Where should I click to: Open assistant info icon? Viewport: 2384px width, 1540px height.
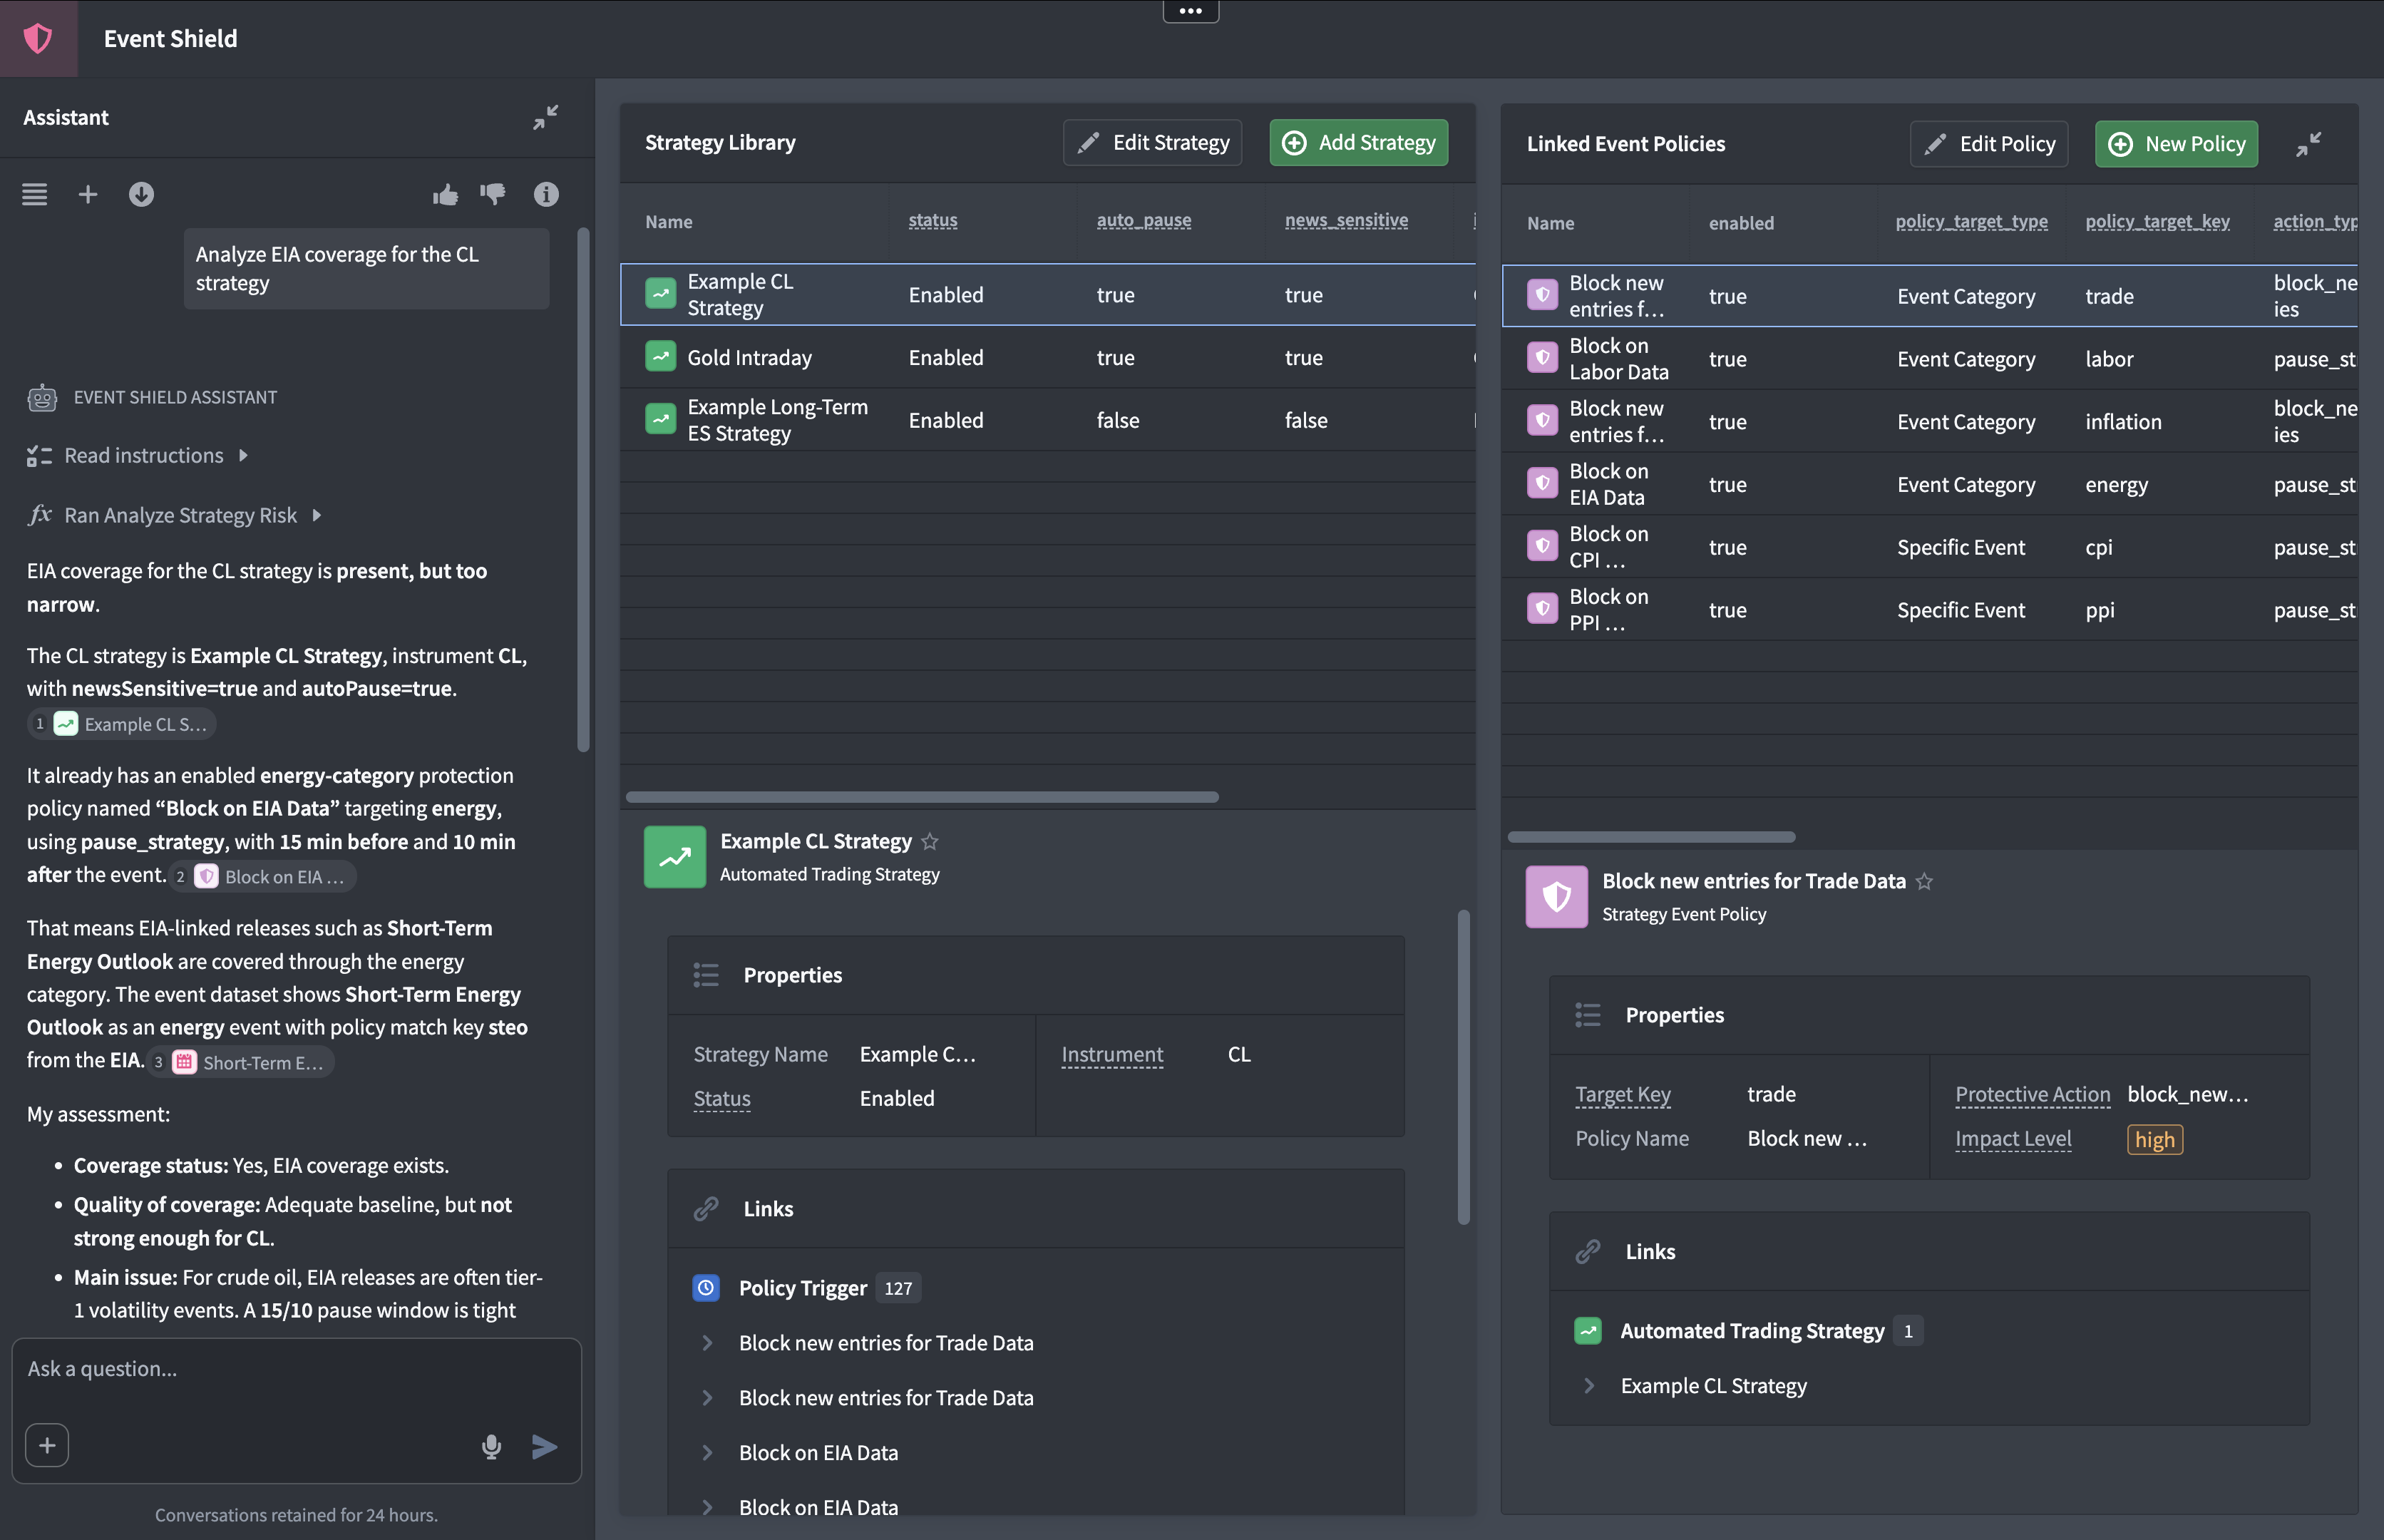(x=546, y=194)
